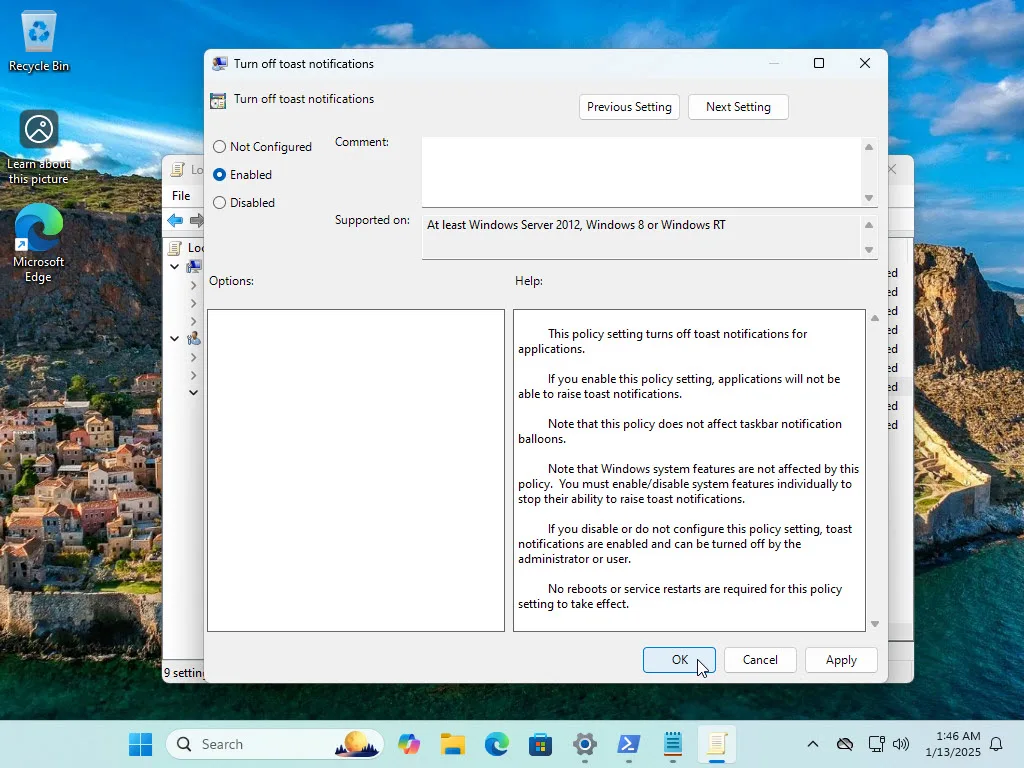The width and height of the screenshot is (1024, 768).
Task: Choose the Enabled policy option
Action: coord(220,175)
